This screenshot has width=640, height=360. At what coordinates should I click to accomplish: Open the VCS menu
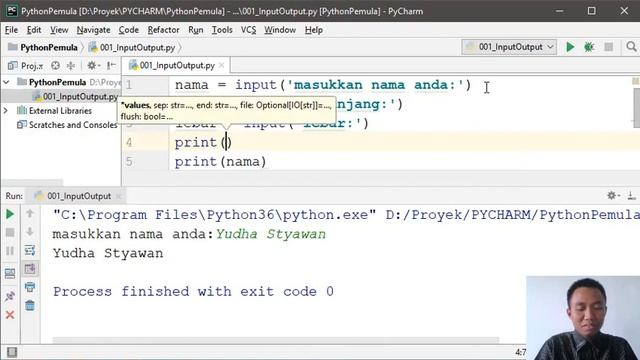[248, 30]
